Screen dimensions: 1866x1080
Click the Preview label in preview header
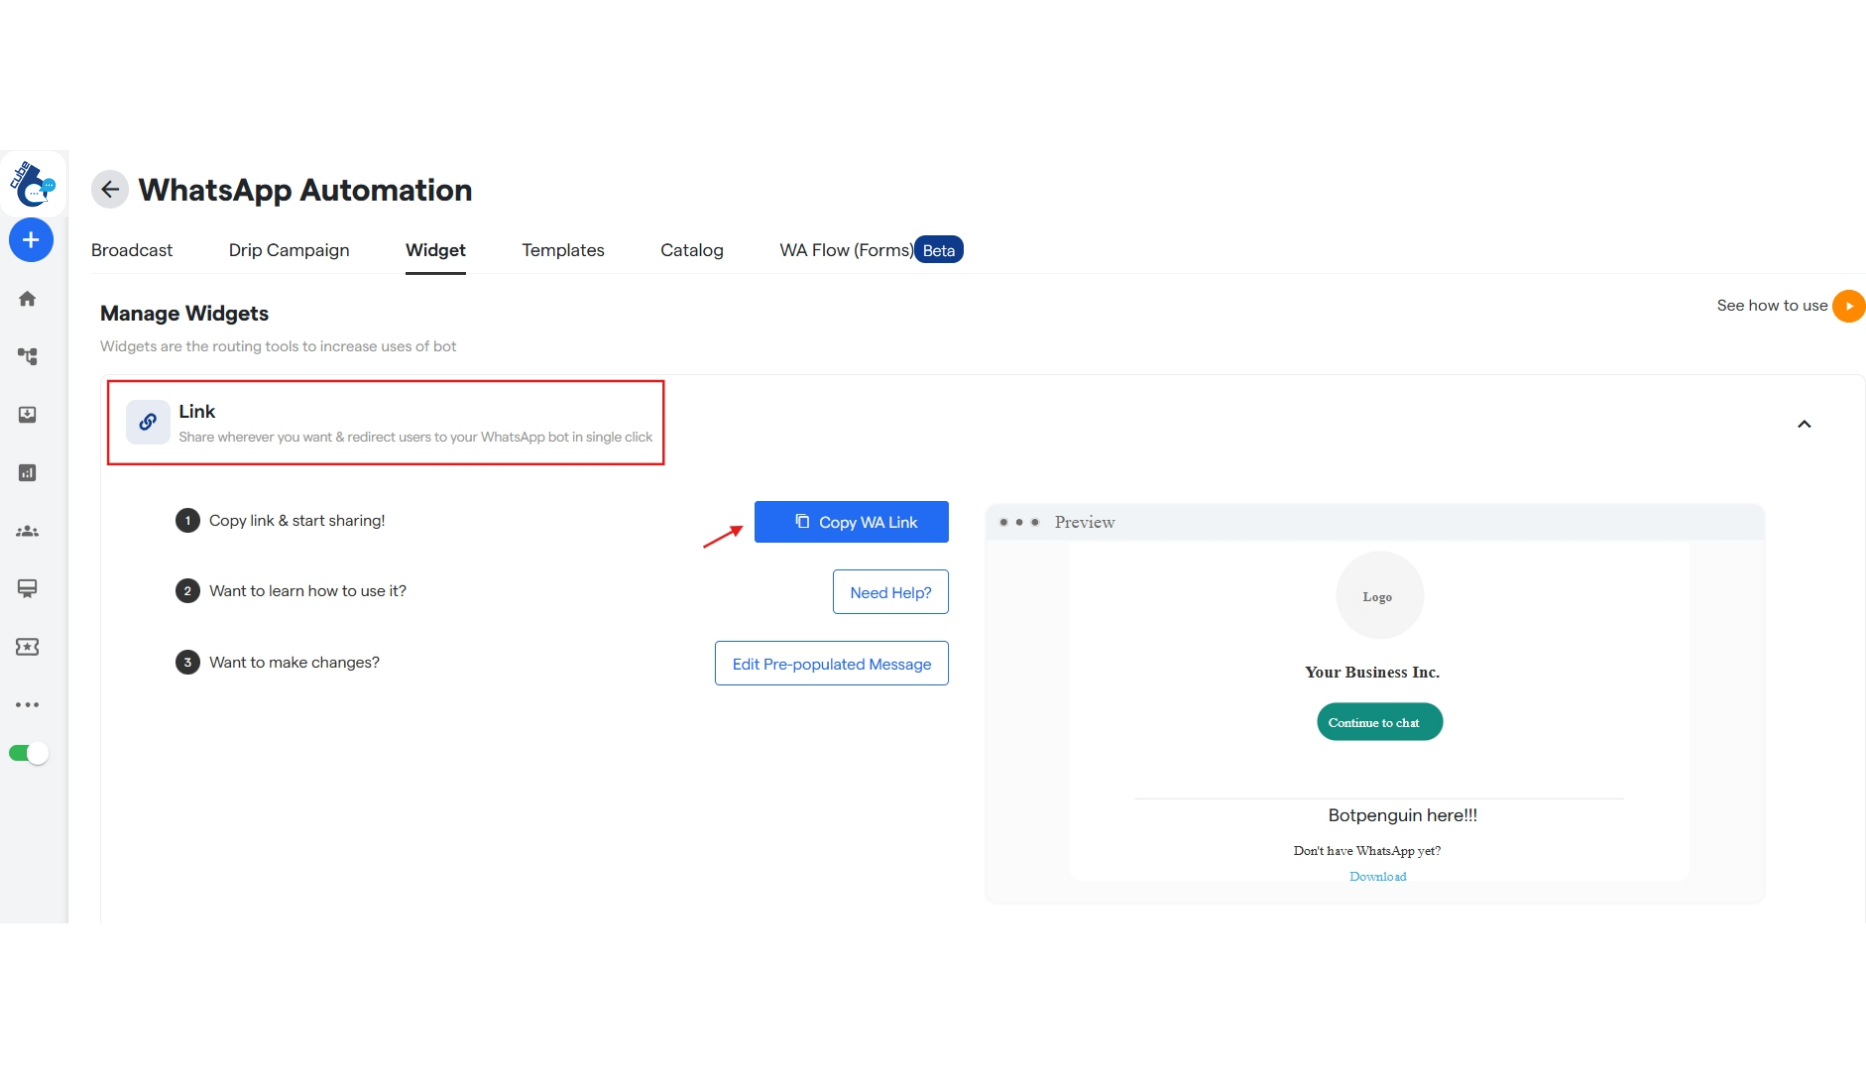click(x=1084, y=522)
